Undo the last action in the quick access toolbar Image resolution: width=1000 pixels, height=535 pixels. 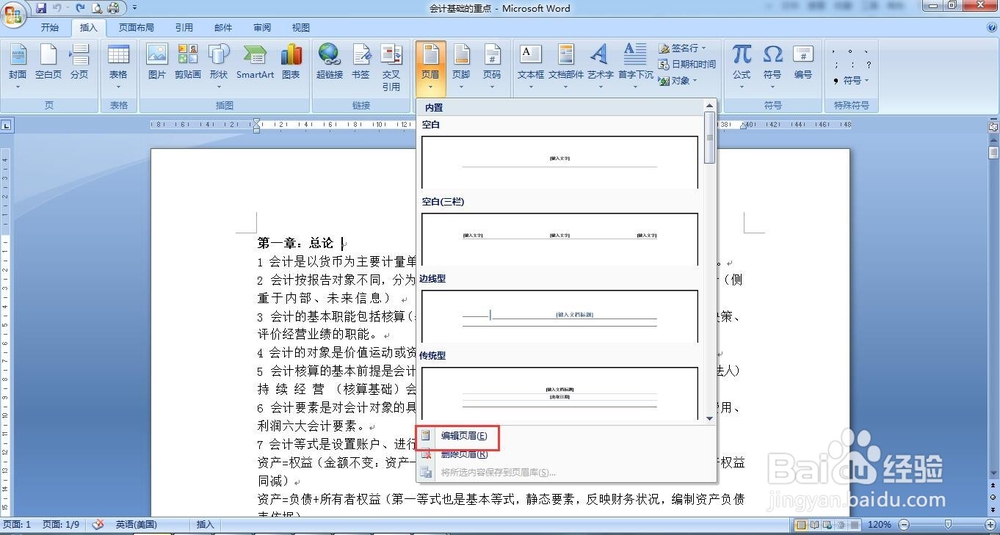pyautogui.click(x=57, y=8)
